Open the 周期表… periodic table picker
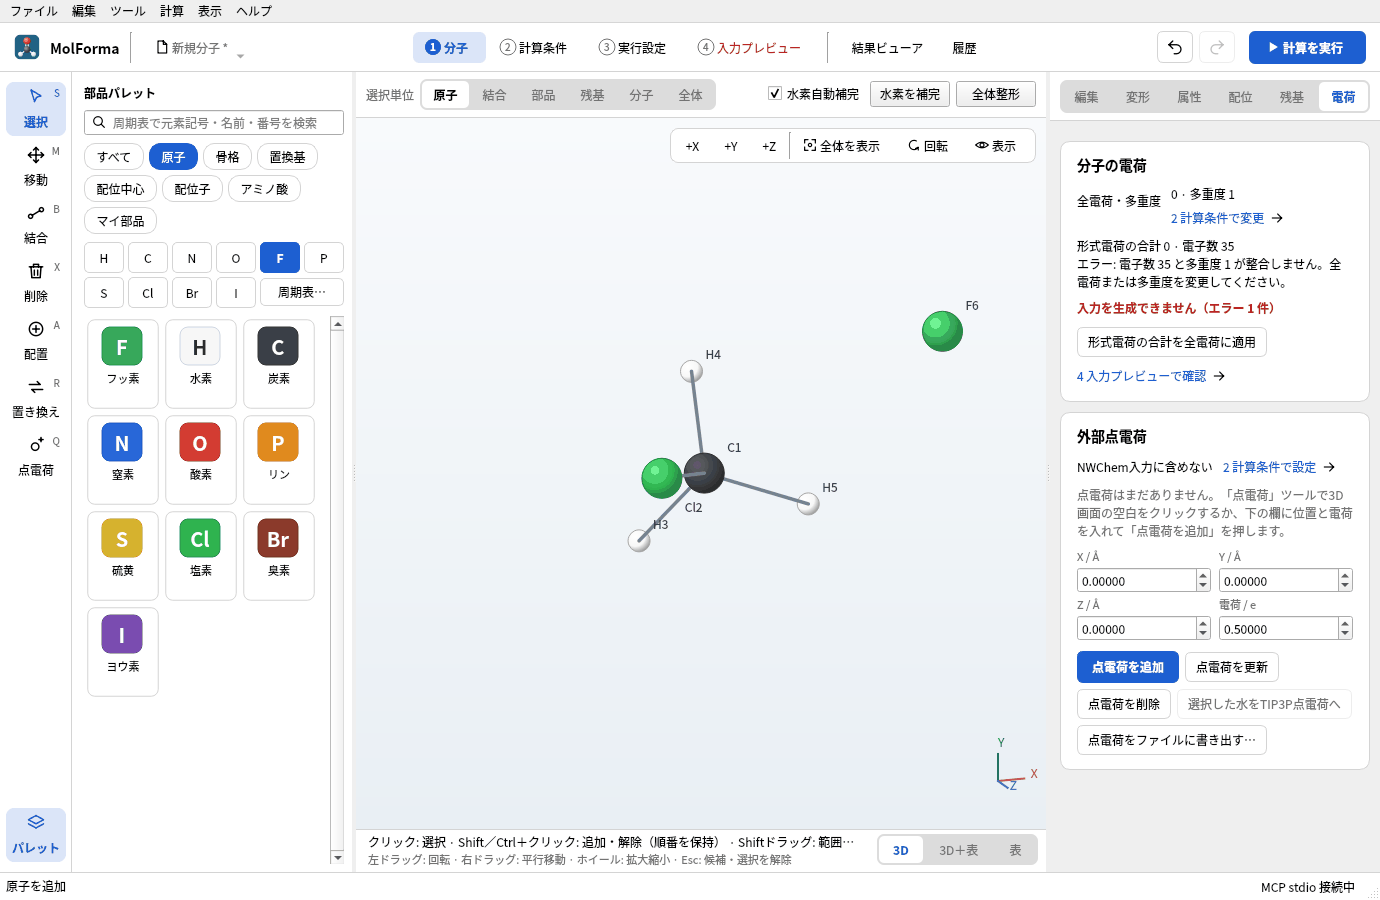The image size is (1380, 900). 302,292
